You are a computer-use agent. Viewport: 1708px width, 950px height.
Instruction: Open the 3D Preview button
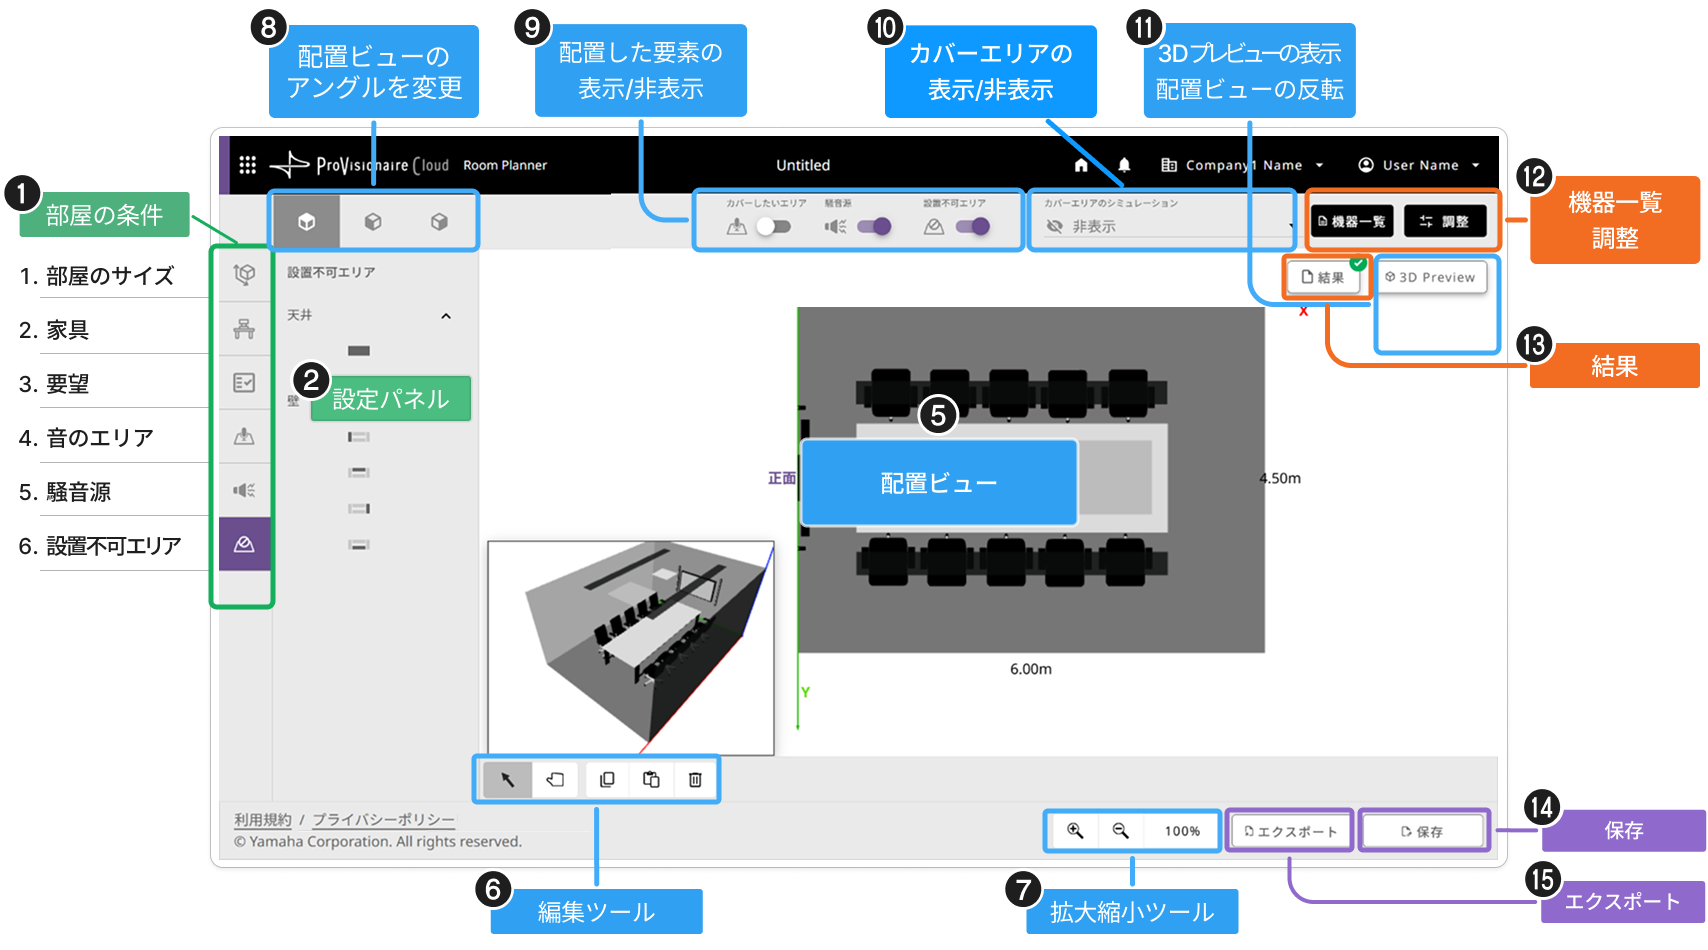point(1431,278)
